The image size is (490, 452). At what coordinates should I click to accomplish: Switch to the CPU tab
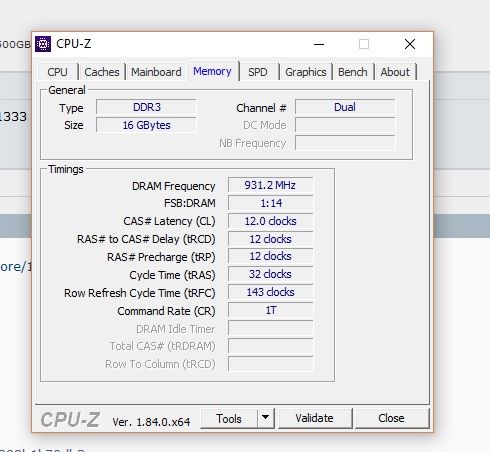point(58,72)
